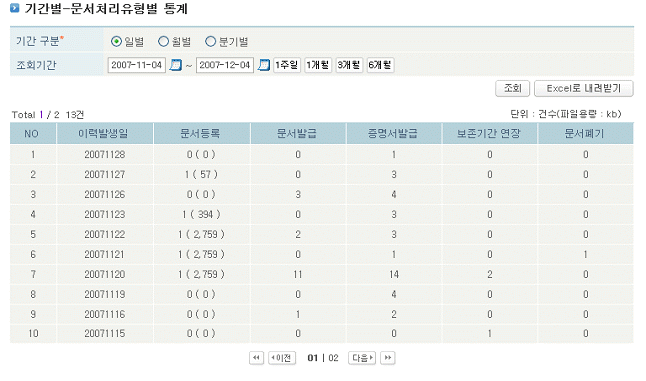Select current page 01
The height and width of the screenshot is (381, 646).
[313, 358]
